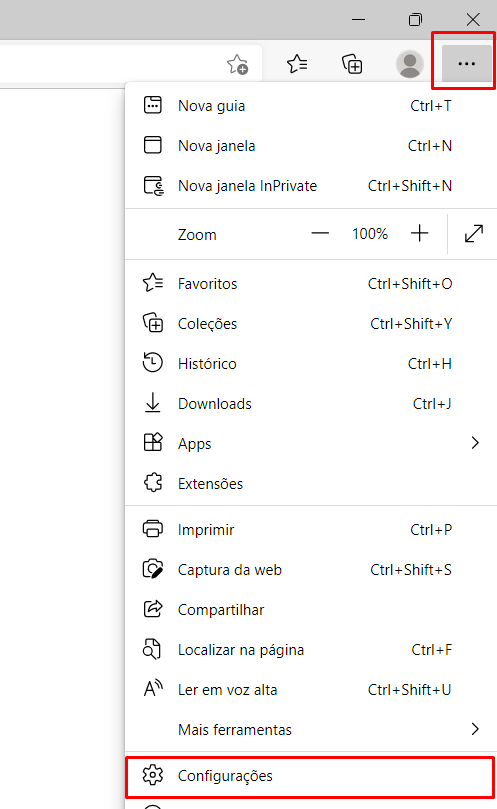Open the Collections toolbar icon
This screenshot has height=809, width=497.
click(352, 64)
